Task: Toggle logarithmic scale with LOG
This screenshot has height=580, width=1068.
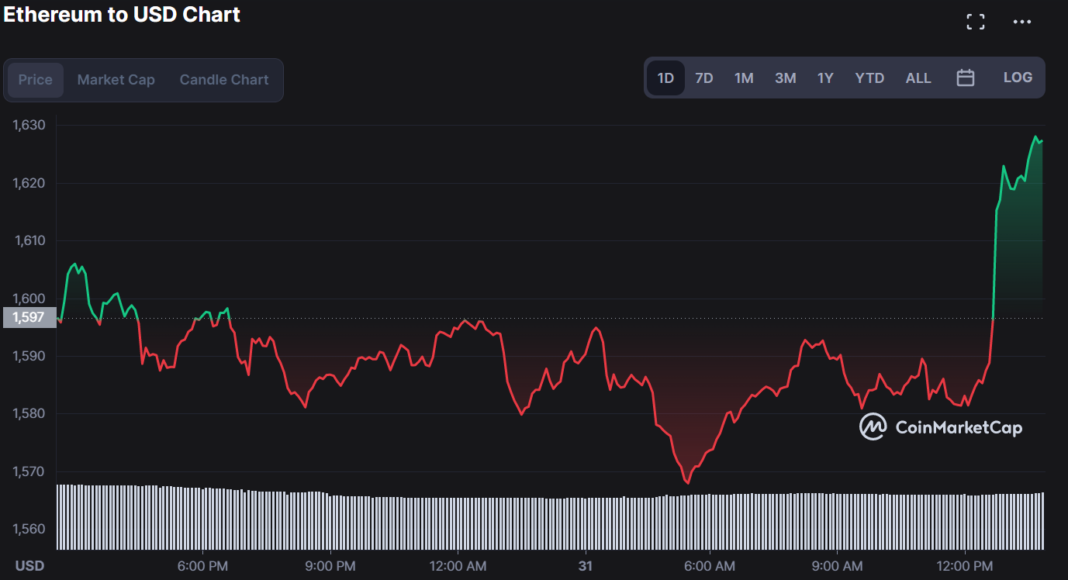Action: pyautogui.click(x=1017, y=76)
